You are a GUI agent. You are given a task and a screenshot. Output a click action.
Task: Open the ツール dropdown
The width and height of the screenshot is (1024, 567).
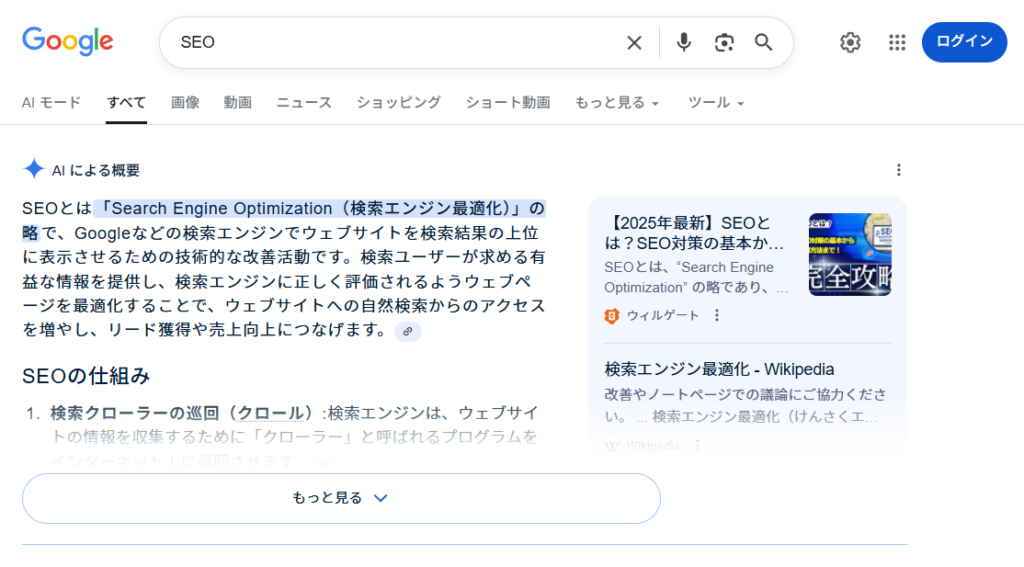(716, 103)
